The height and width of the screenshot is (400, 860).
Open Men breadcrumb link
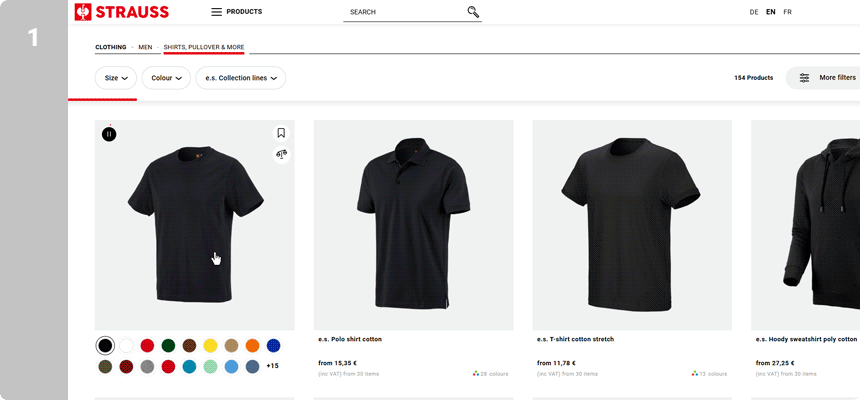click(x=145, y=47)
